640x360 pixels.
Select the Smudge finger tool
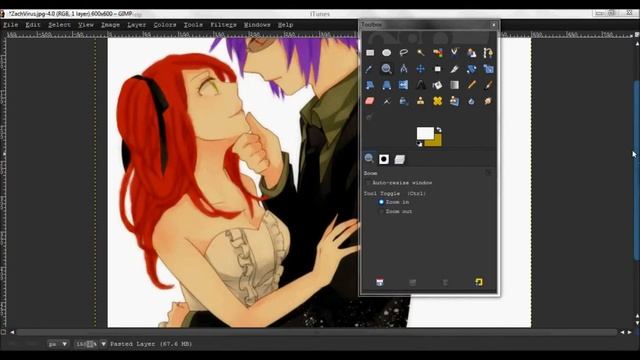(488, 101)
